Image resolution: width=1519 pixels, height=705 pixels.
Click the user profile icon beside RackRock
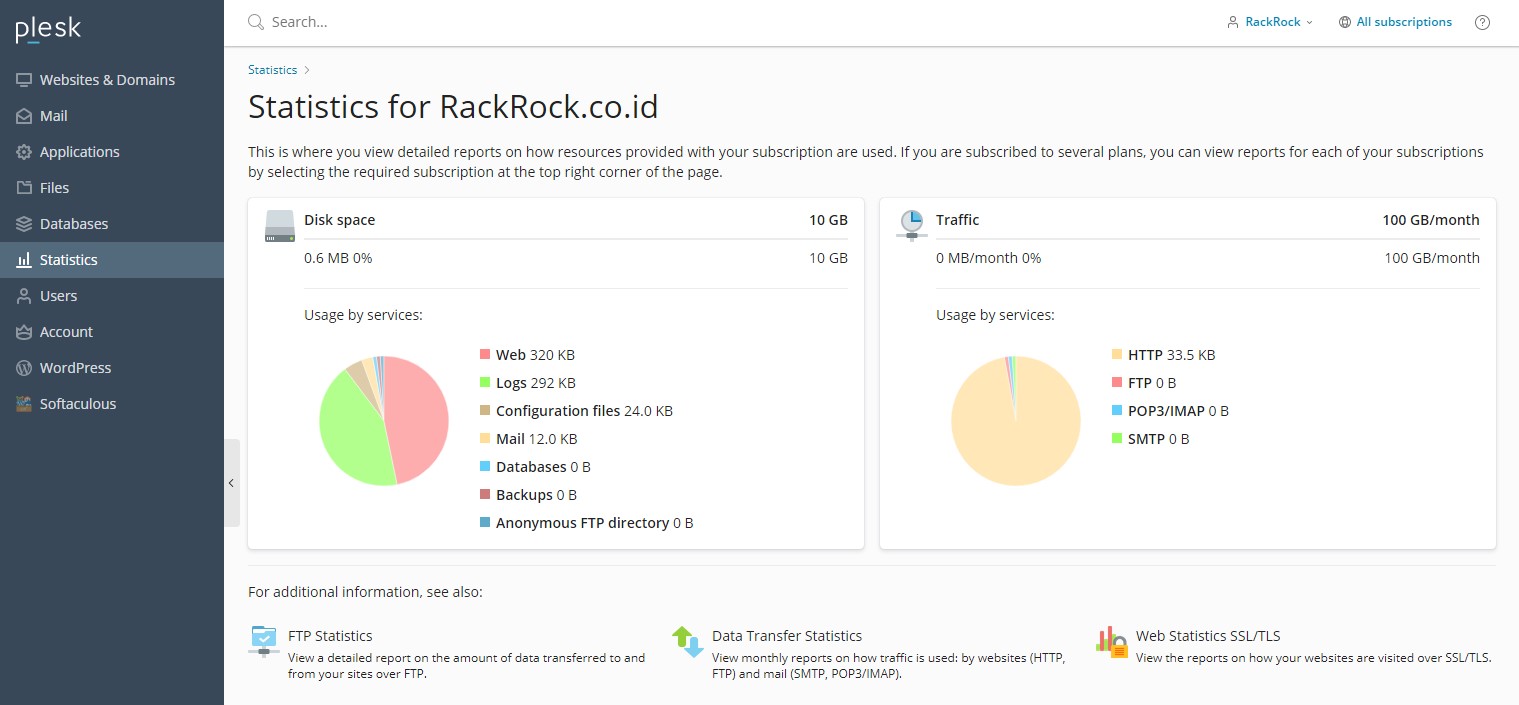pos(1233,22)
